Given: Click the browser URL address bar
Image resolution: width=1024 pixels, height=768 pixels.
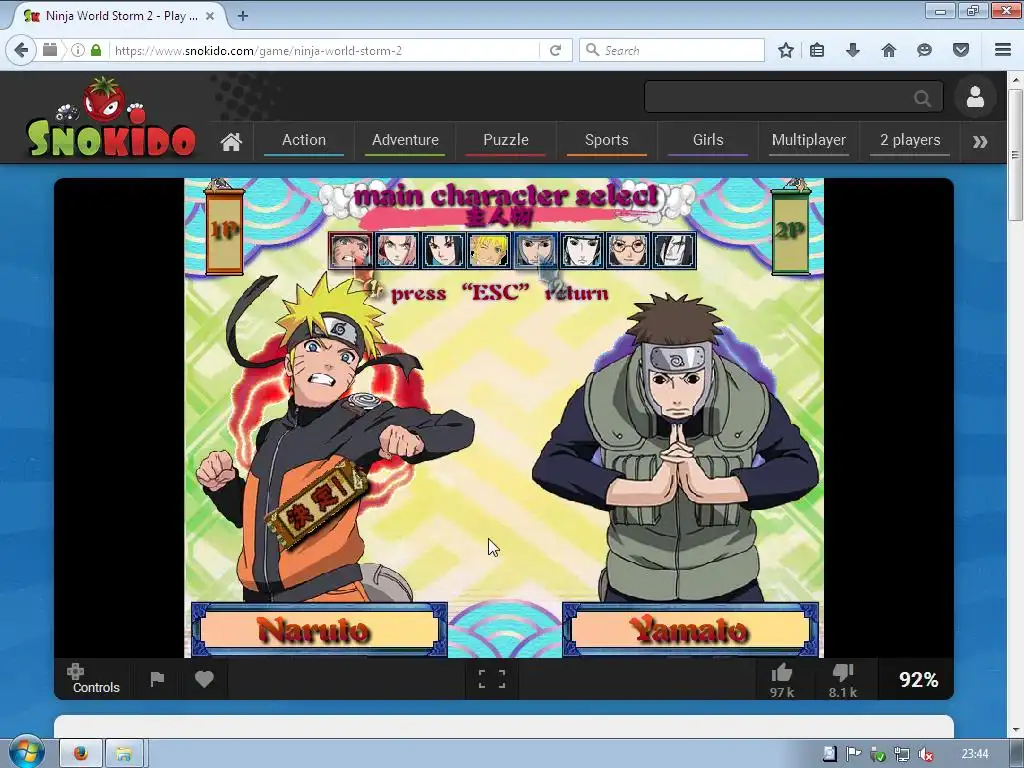Looking at the screenshot, I should pyautogui.click(x=323, y=50).
